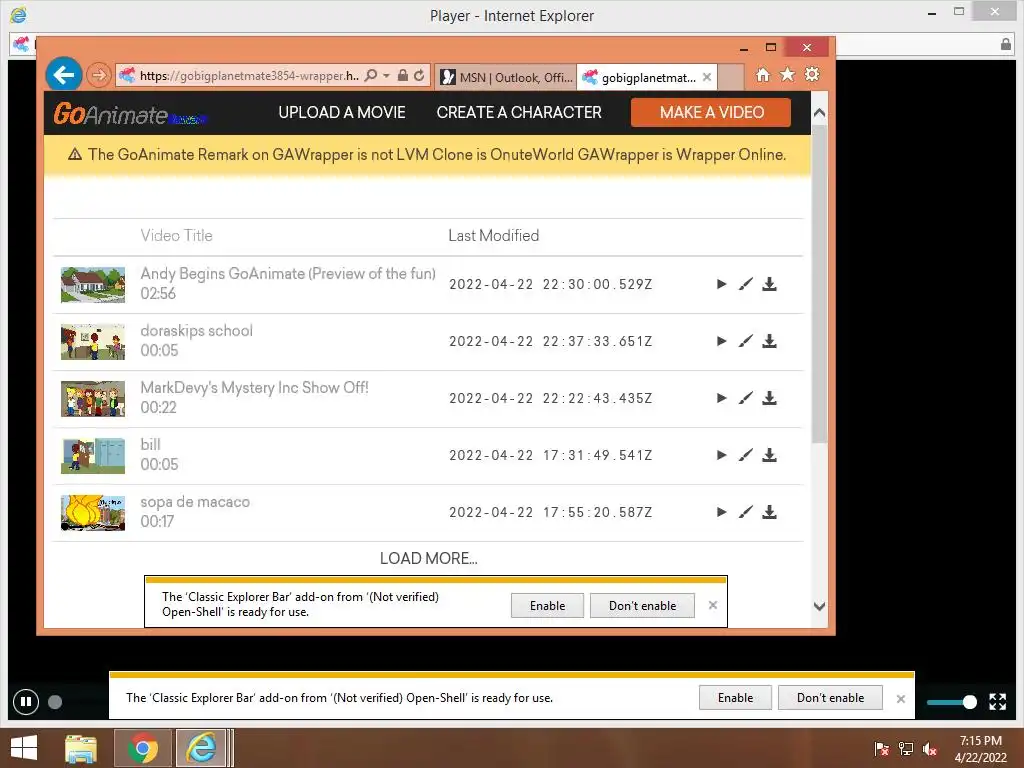This screenshot has height=768, width=1024.
Task: Expand the address bar dropdown arrow
Action: (x=387, y=76)
